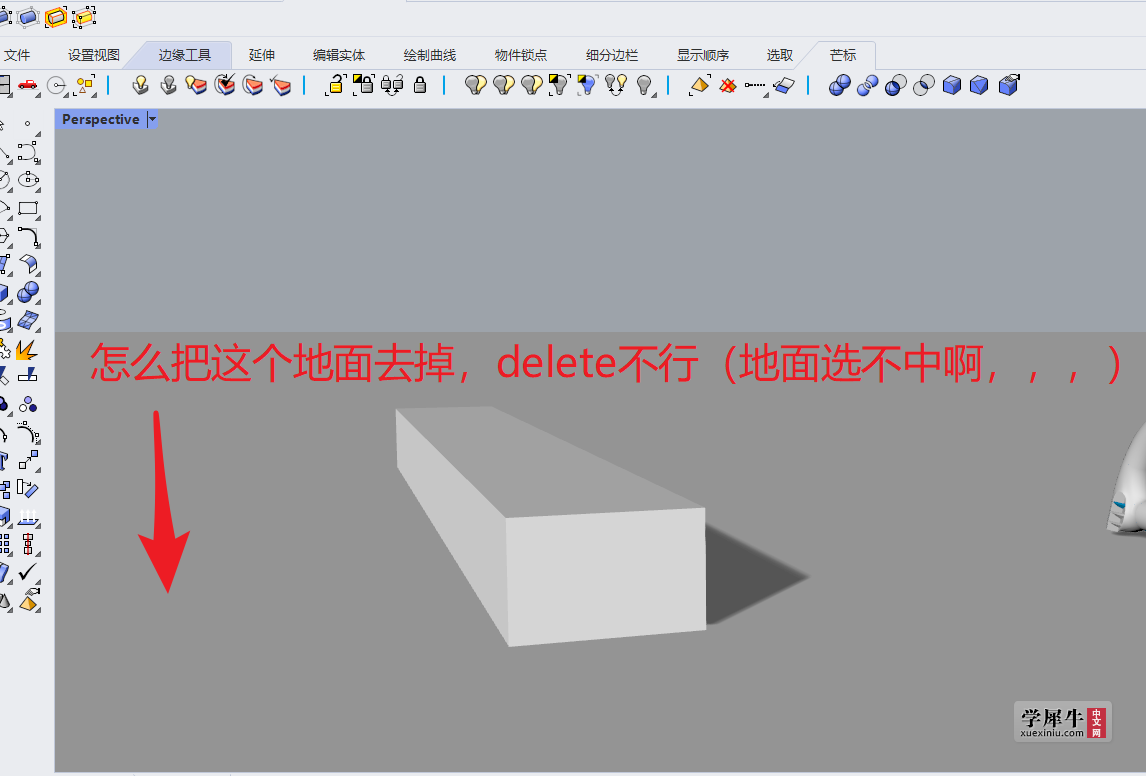This screenshot has width=1146, height=776.
Task: Select the control point curve tool
Action: 28,152
